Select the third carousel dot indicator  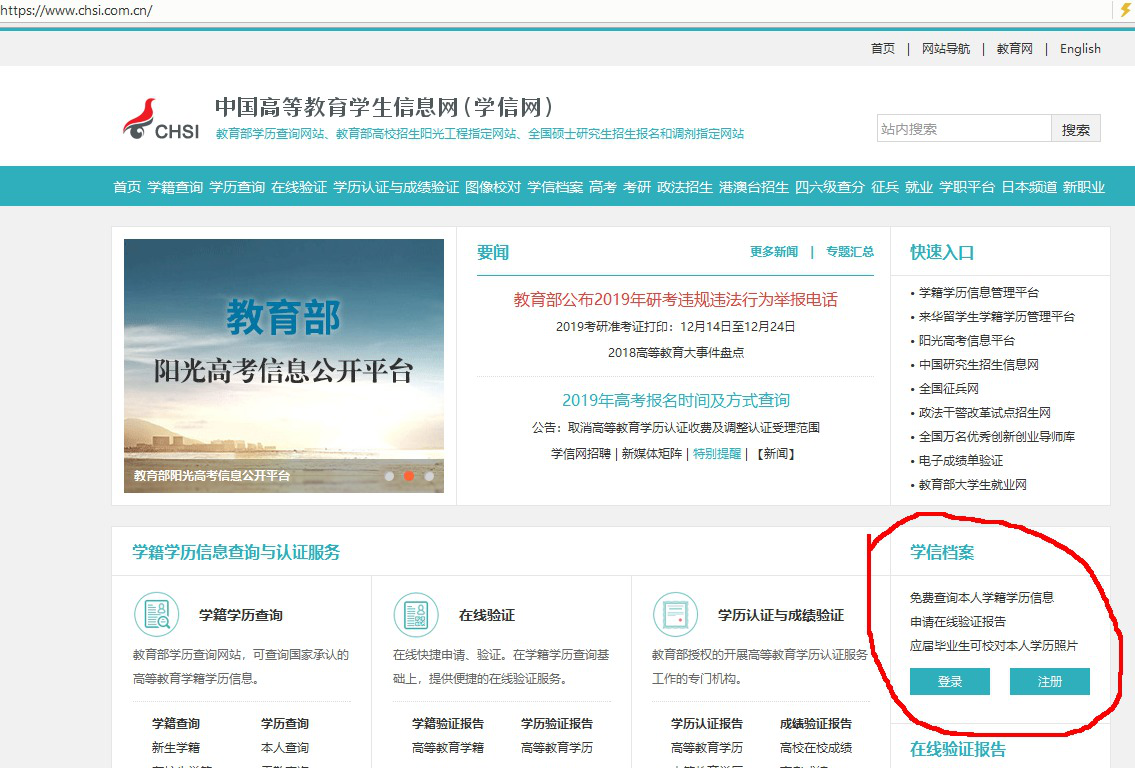coord(429,476)
